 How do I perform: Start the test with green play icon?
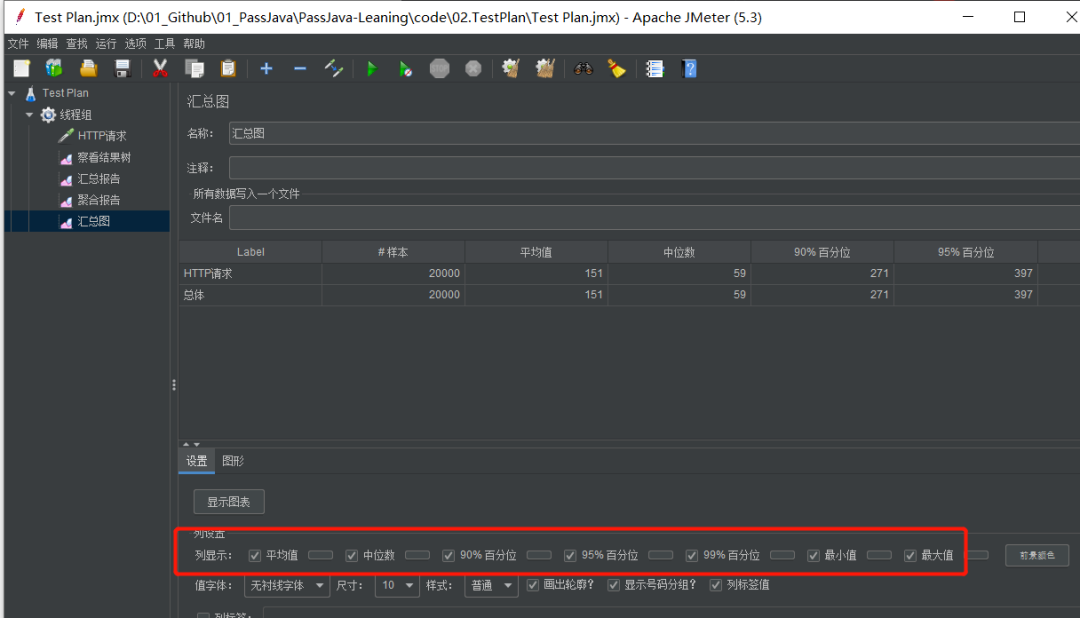[372, 69]
